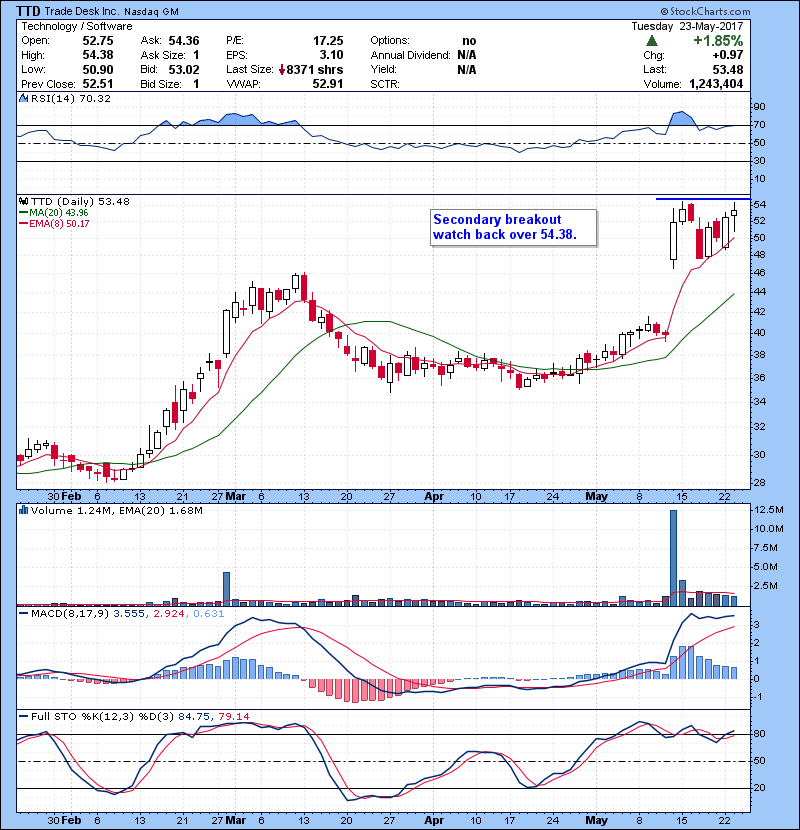Click the Options value 'no'
Screen dimensions: 800x830
[x=469, y=41]
